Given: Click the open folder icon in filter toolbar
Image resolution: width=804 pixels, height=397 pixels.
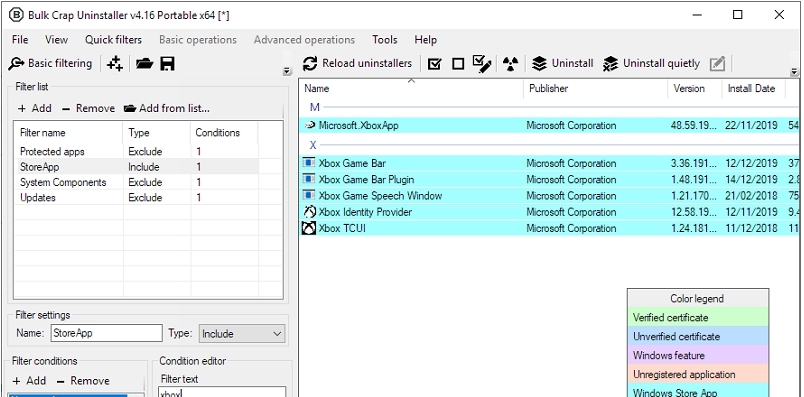Looking at the screenshot, I should point(145,64).
